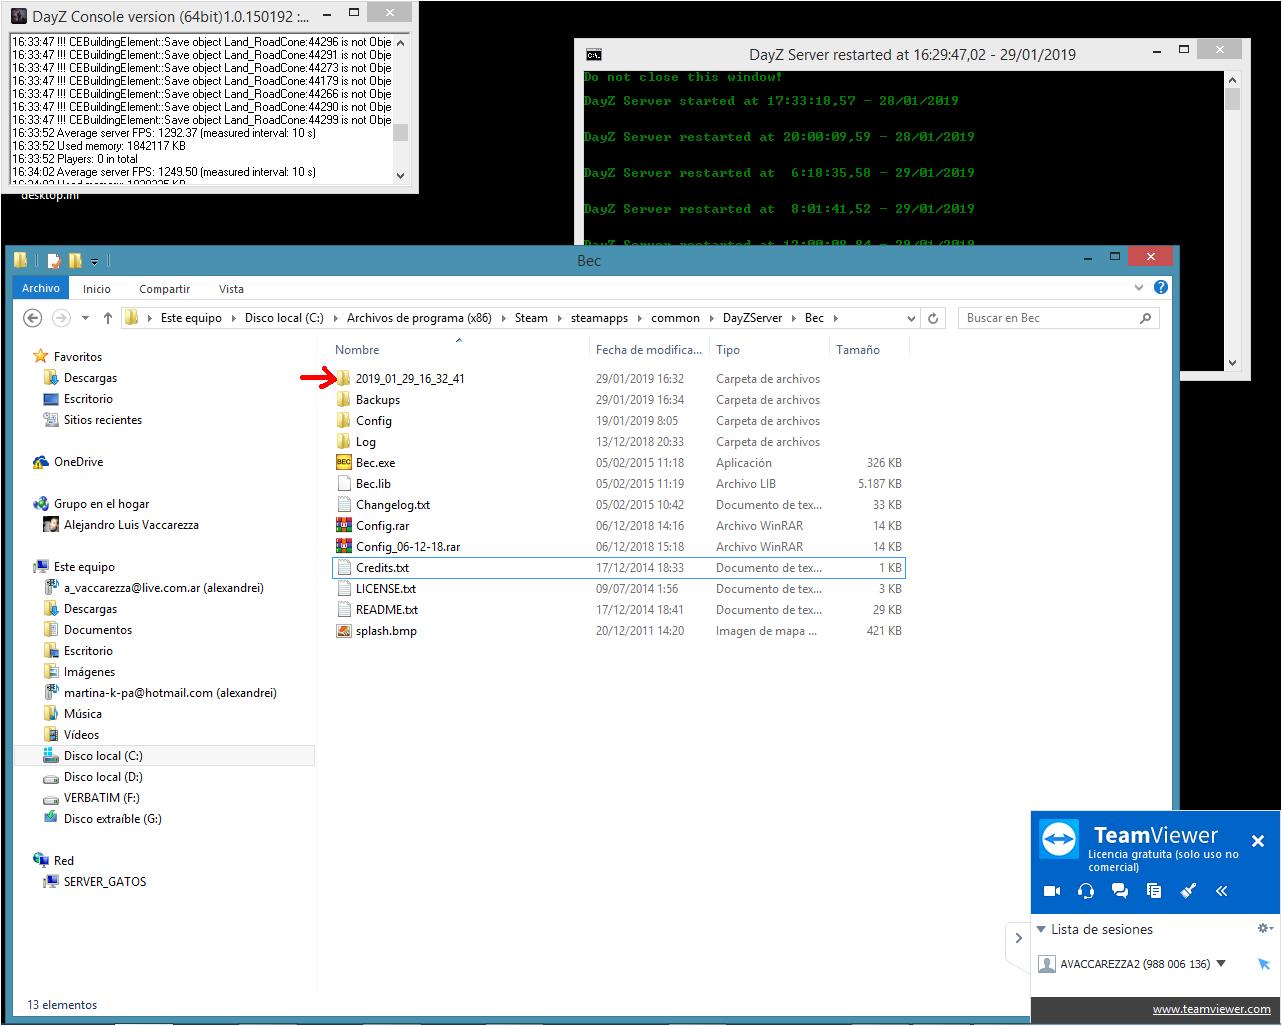Open recent locations dropdown beside navigation arrows
The height and width of the screenshot is (1026, 1282).
pyautogui.click(x=85, y=318)
